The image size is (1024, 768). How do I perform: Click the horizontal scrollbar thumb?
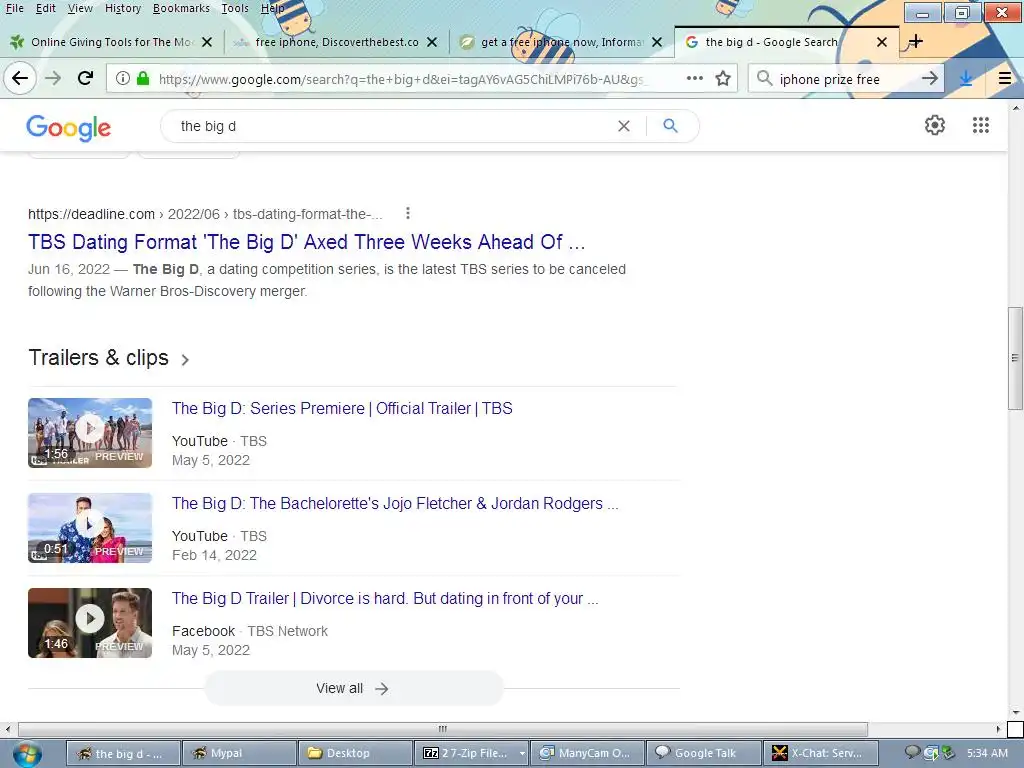[443, 729]
